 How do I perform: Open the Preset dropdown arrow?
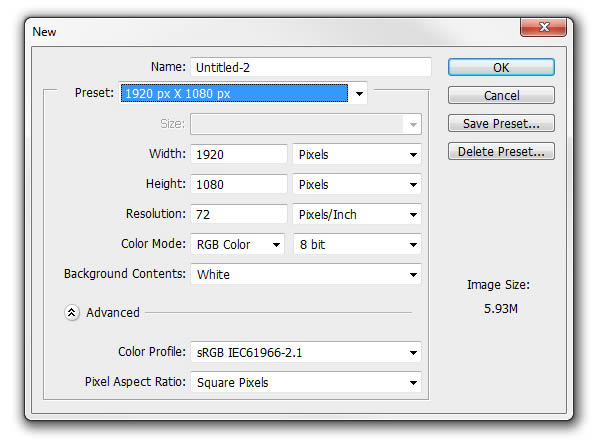(359, 93)
